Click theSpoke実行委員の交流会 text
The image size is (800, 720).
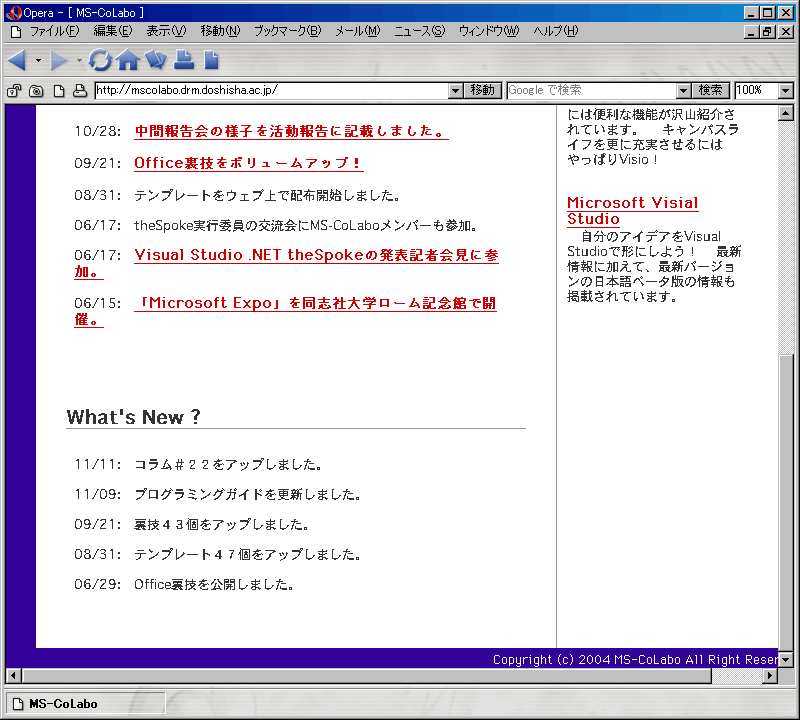[305, 226]
